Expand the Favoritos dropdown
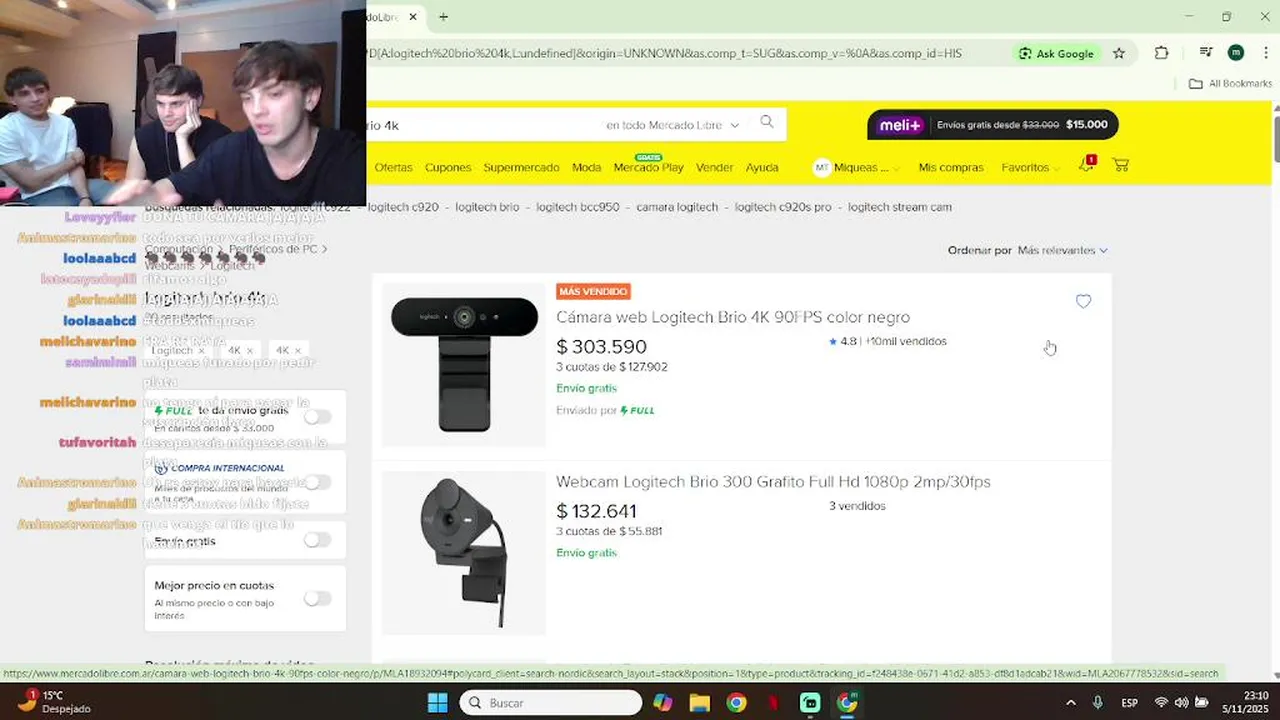The height and width of the screenshot is (720, 1280). tap(1030, 167)
